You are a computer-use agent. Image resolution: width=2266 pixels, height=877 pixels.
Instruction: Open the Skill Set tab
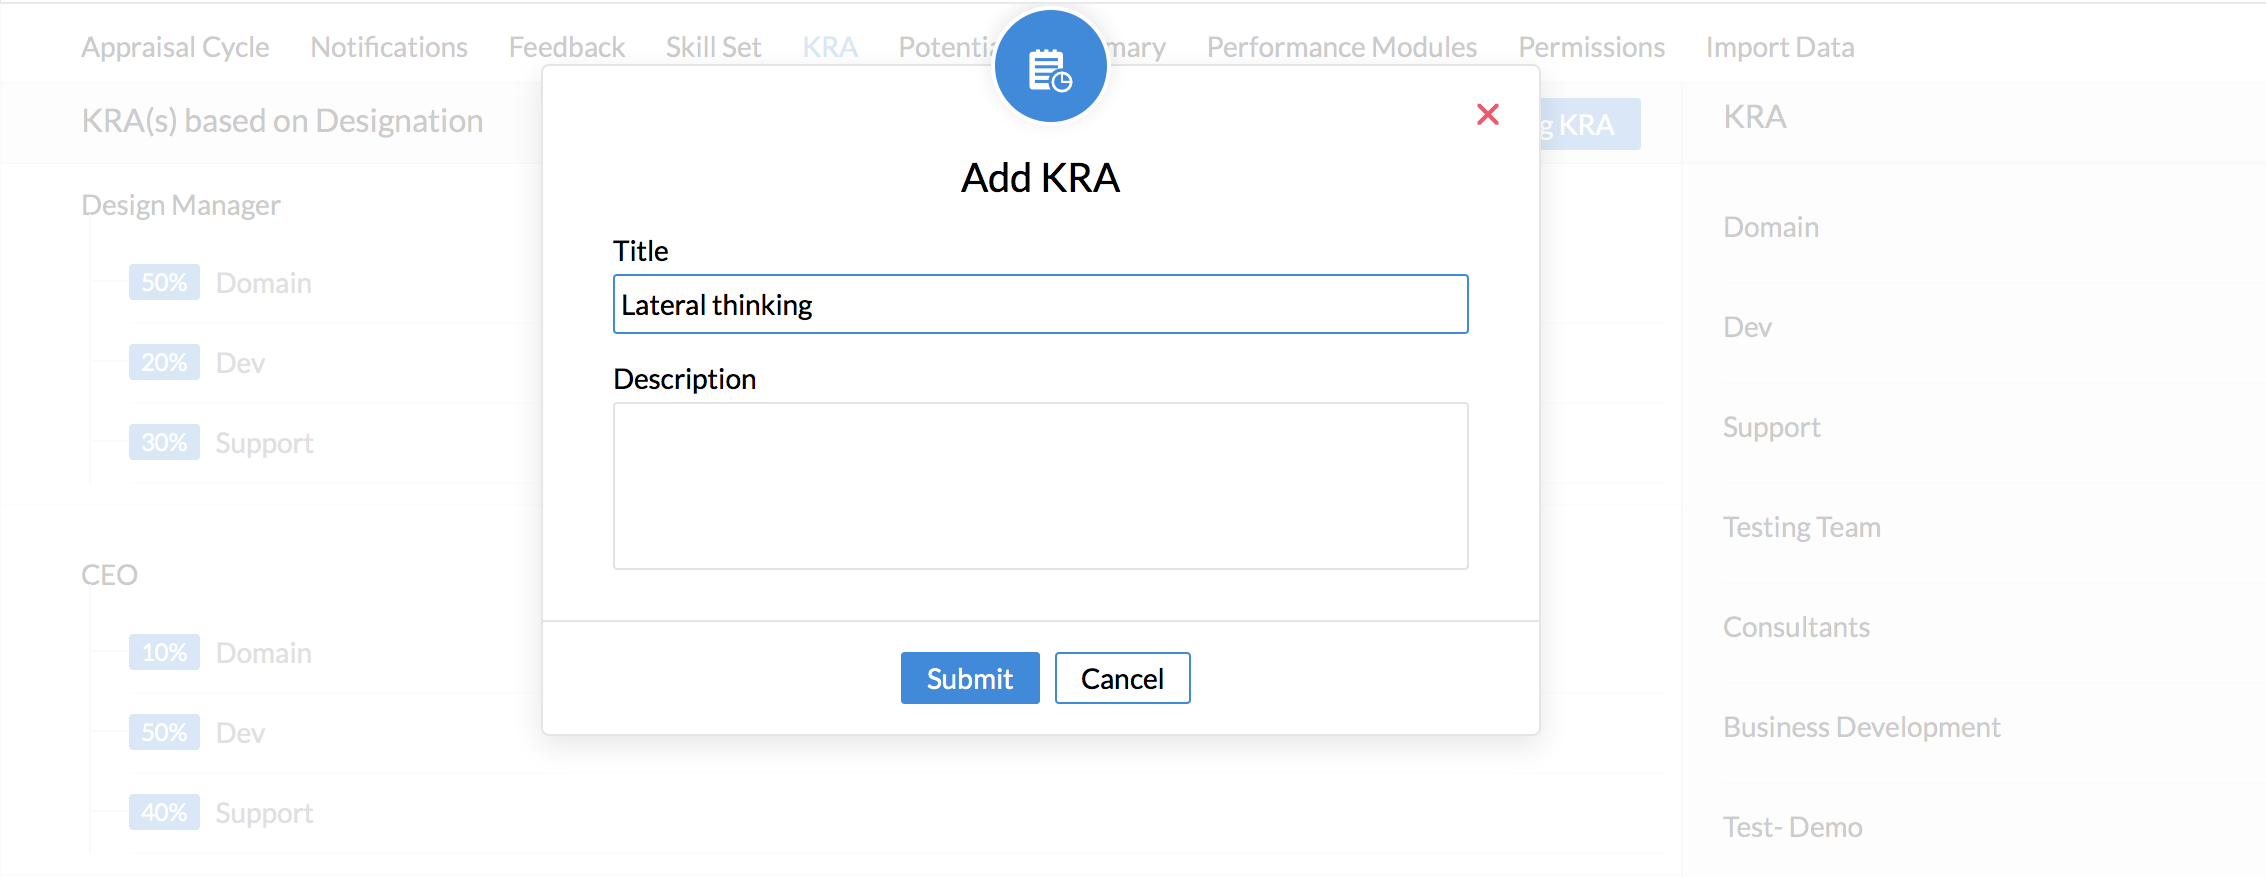tap(713, 47)
